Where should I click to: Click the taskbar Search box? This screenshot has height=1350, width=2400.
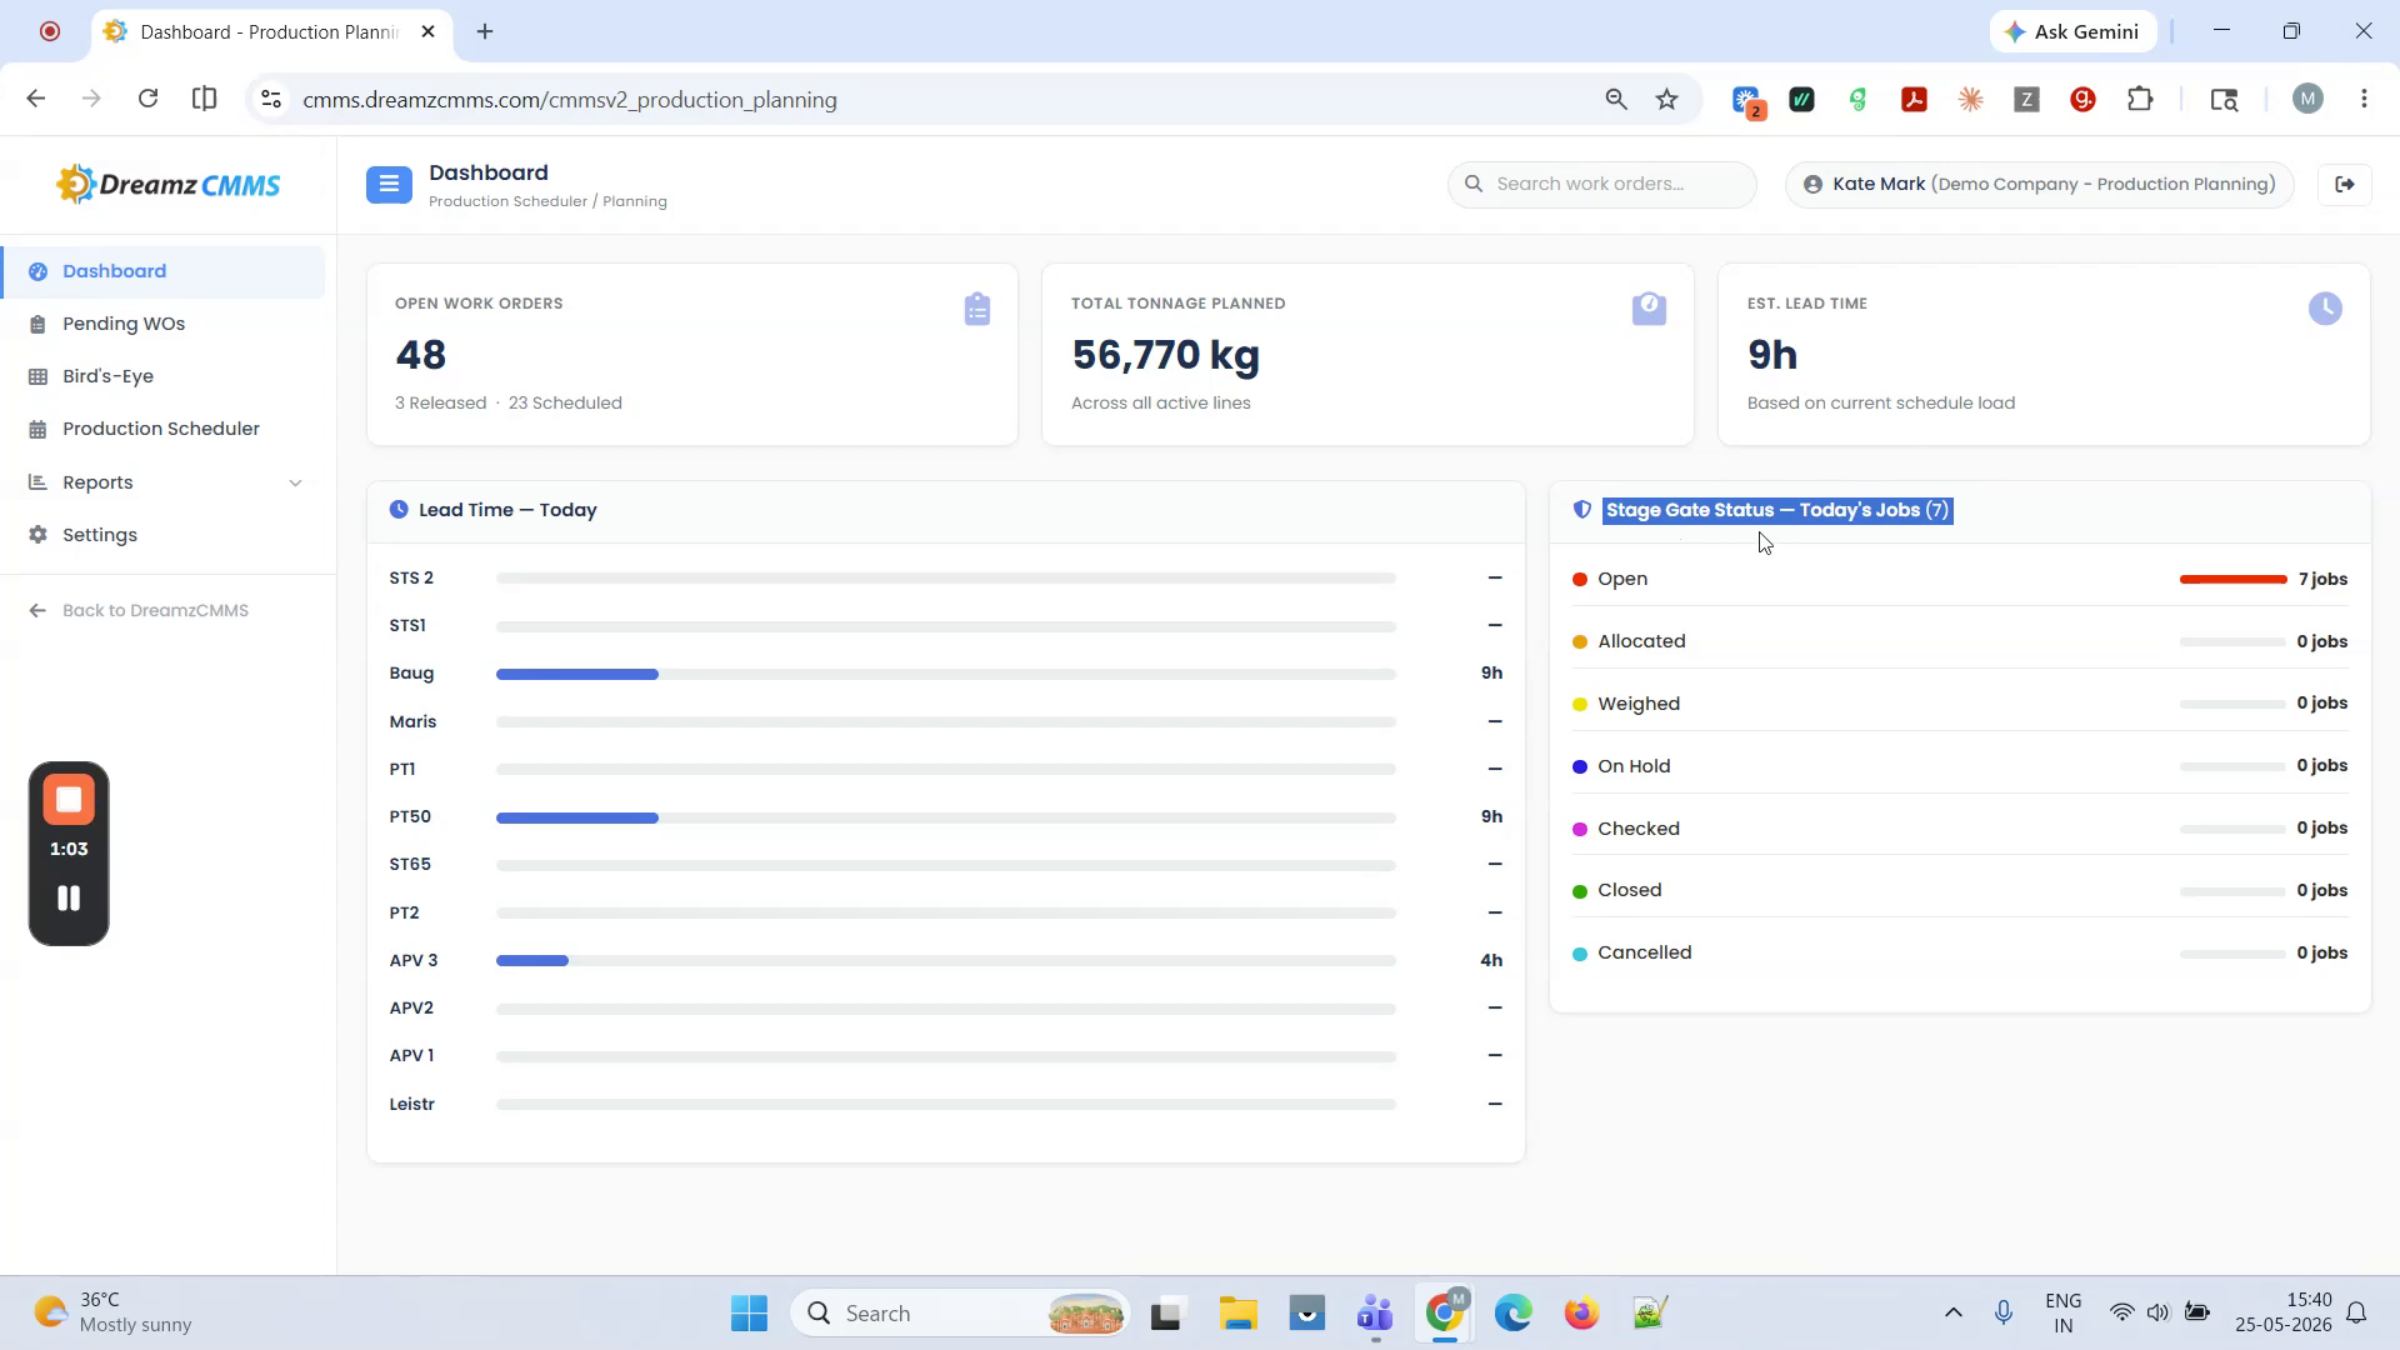(x=960, y=1313)
